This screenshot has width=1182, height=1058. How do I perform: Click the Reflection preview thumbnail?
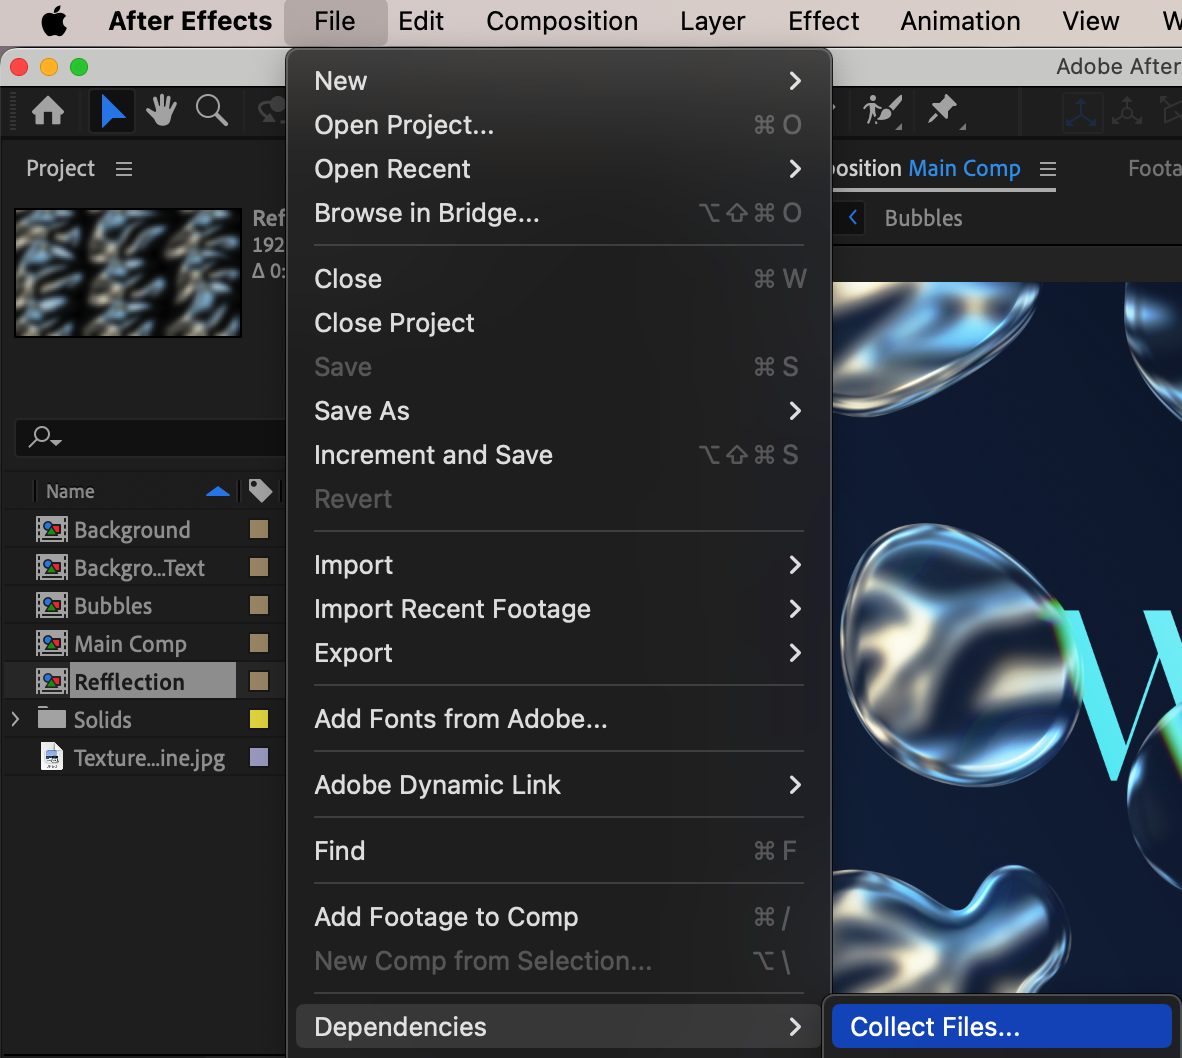128,273
